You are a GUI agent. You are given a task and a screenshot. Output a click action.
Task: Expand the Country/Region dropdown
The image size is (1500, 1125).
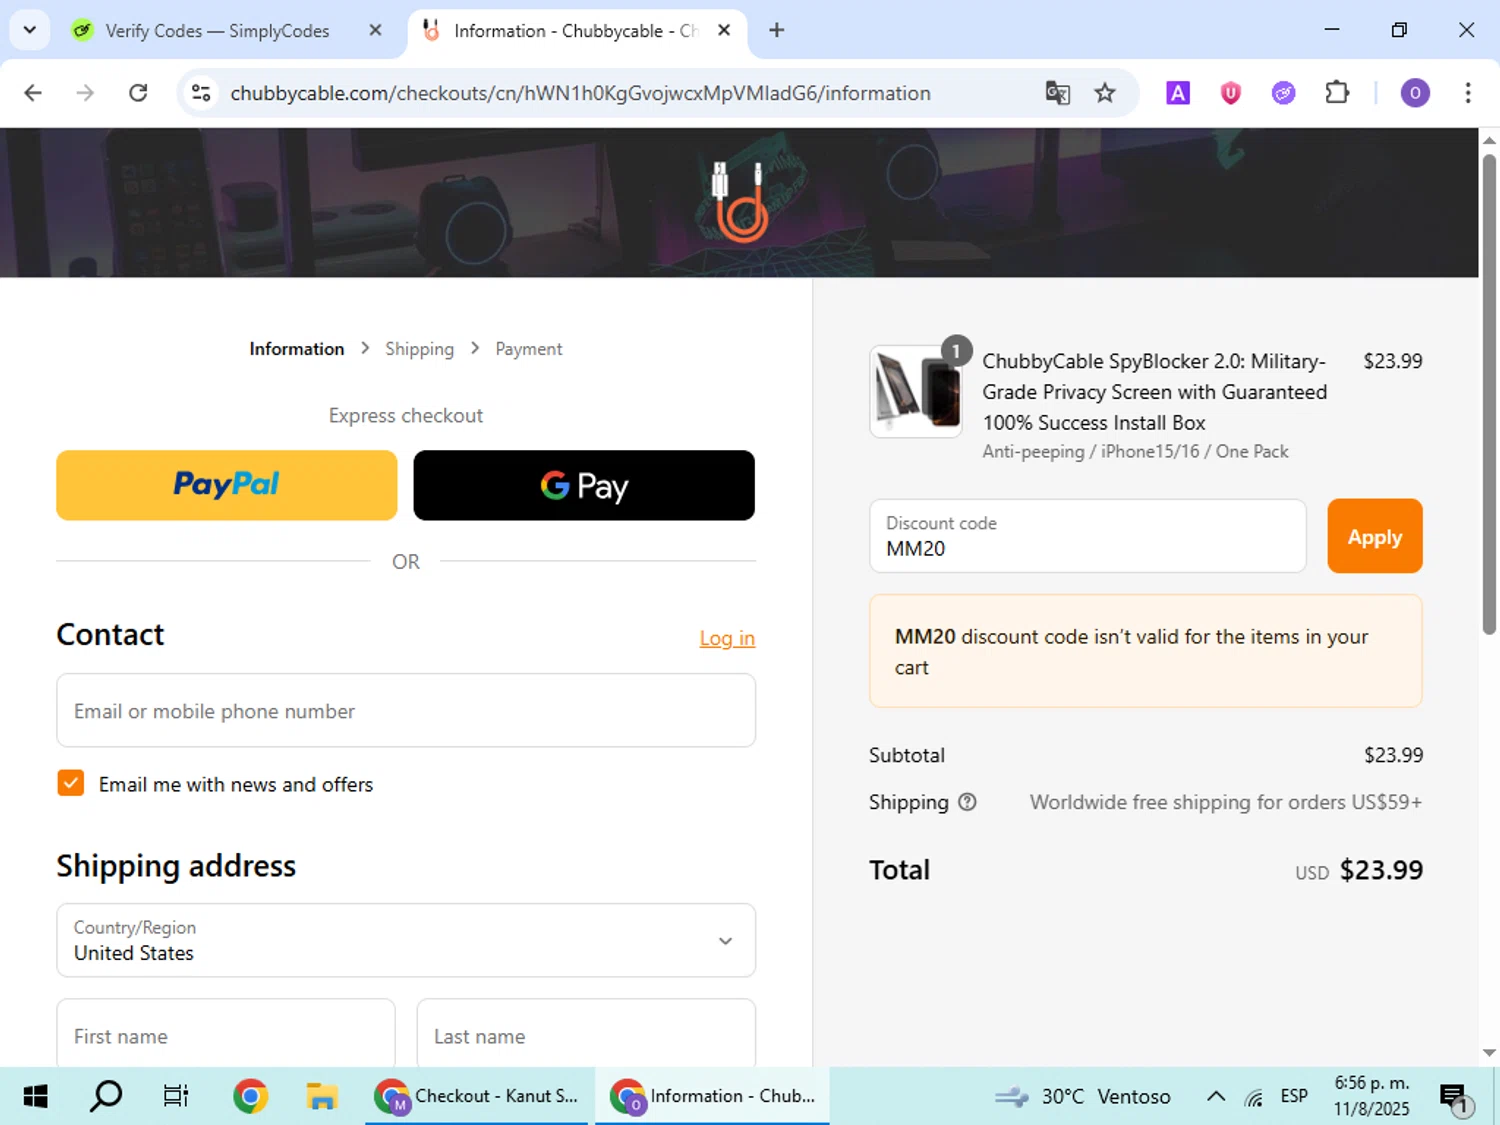[x=406, y=940]
